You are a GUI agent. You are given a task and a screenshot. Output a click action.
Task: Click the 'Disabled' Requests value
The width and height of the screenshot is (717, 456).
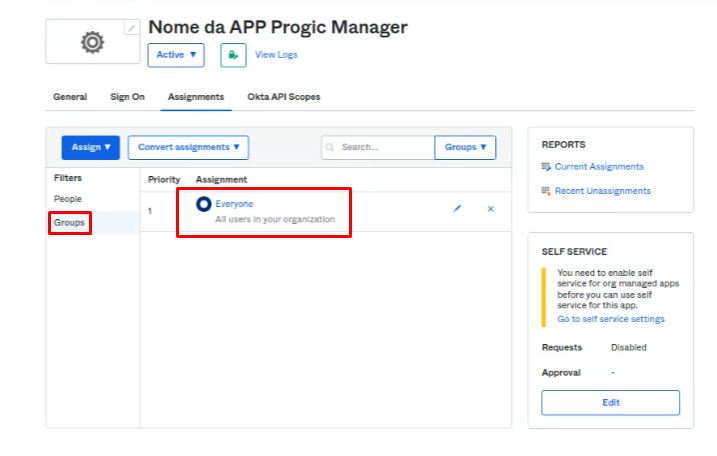tap(629, 348)
